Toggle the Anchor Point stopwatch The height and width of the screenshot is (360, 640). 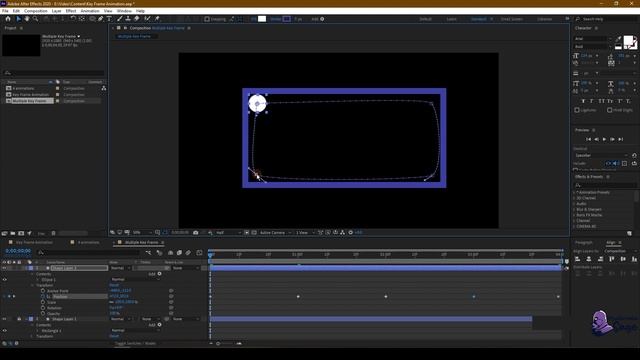[43, 291]
